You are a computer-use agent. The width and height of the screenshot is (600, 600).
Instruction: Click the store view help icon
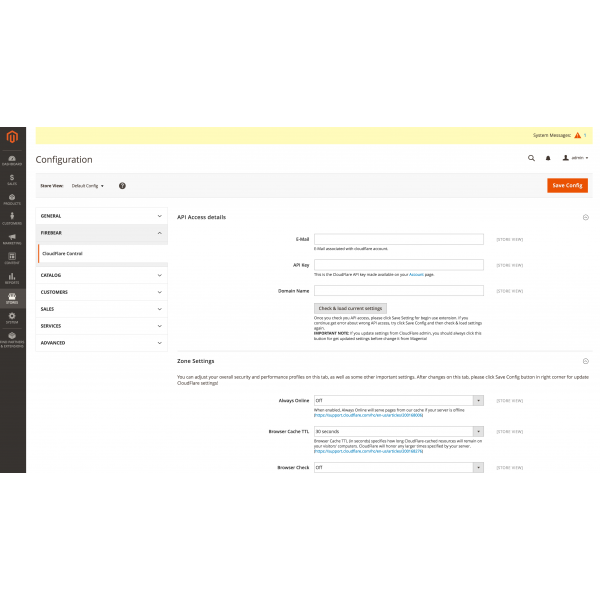(x=122, y=186)
